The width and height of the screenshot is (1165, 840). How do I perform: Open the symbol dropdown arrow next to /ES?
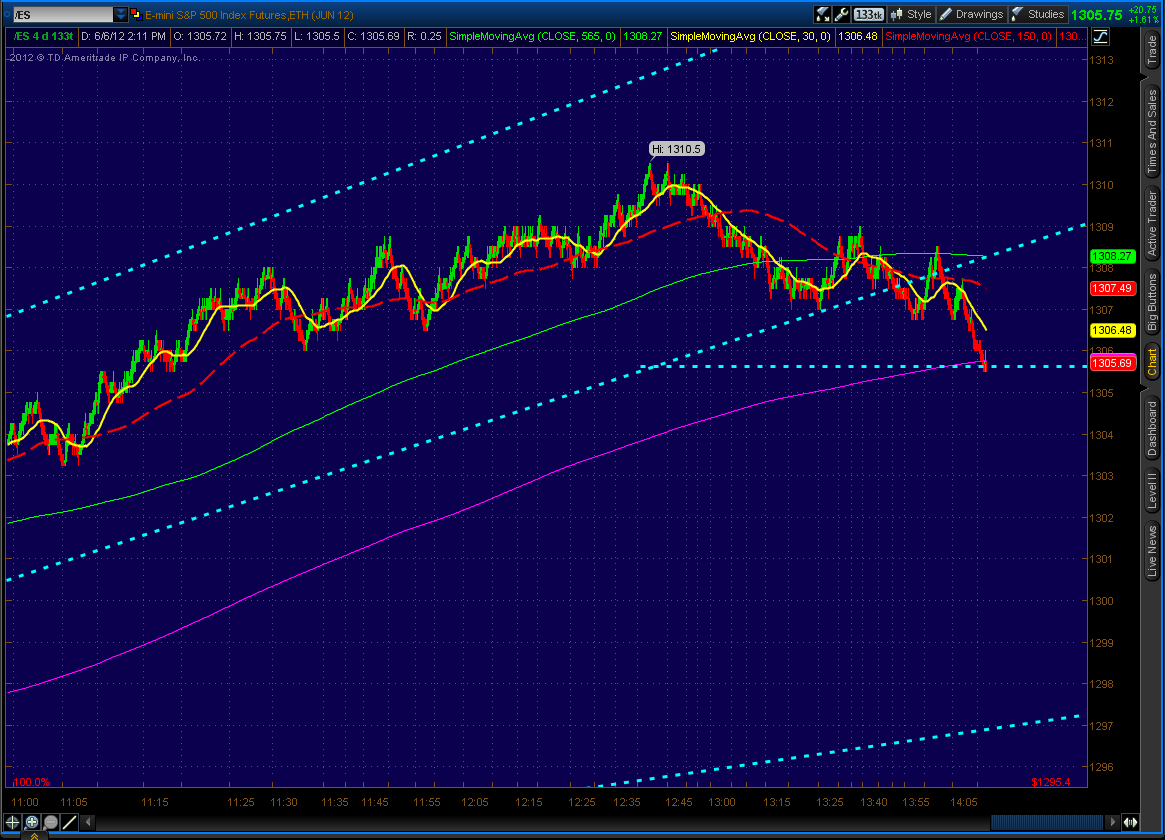tap(120, 14)
